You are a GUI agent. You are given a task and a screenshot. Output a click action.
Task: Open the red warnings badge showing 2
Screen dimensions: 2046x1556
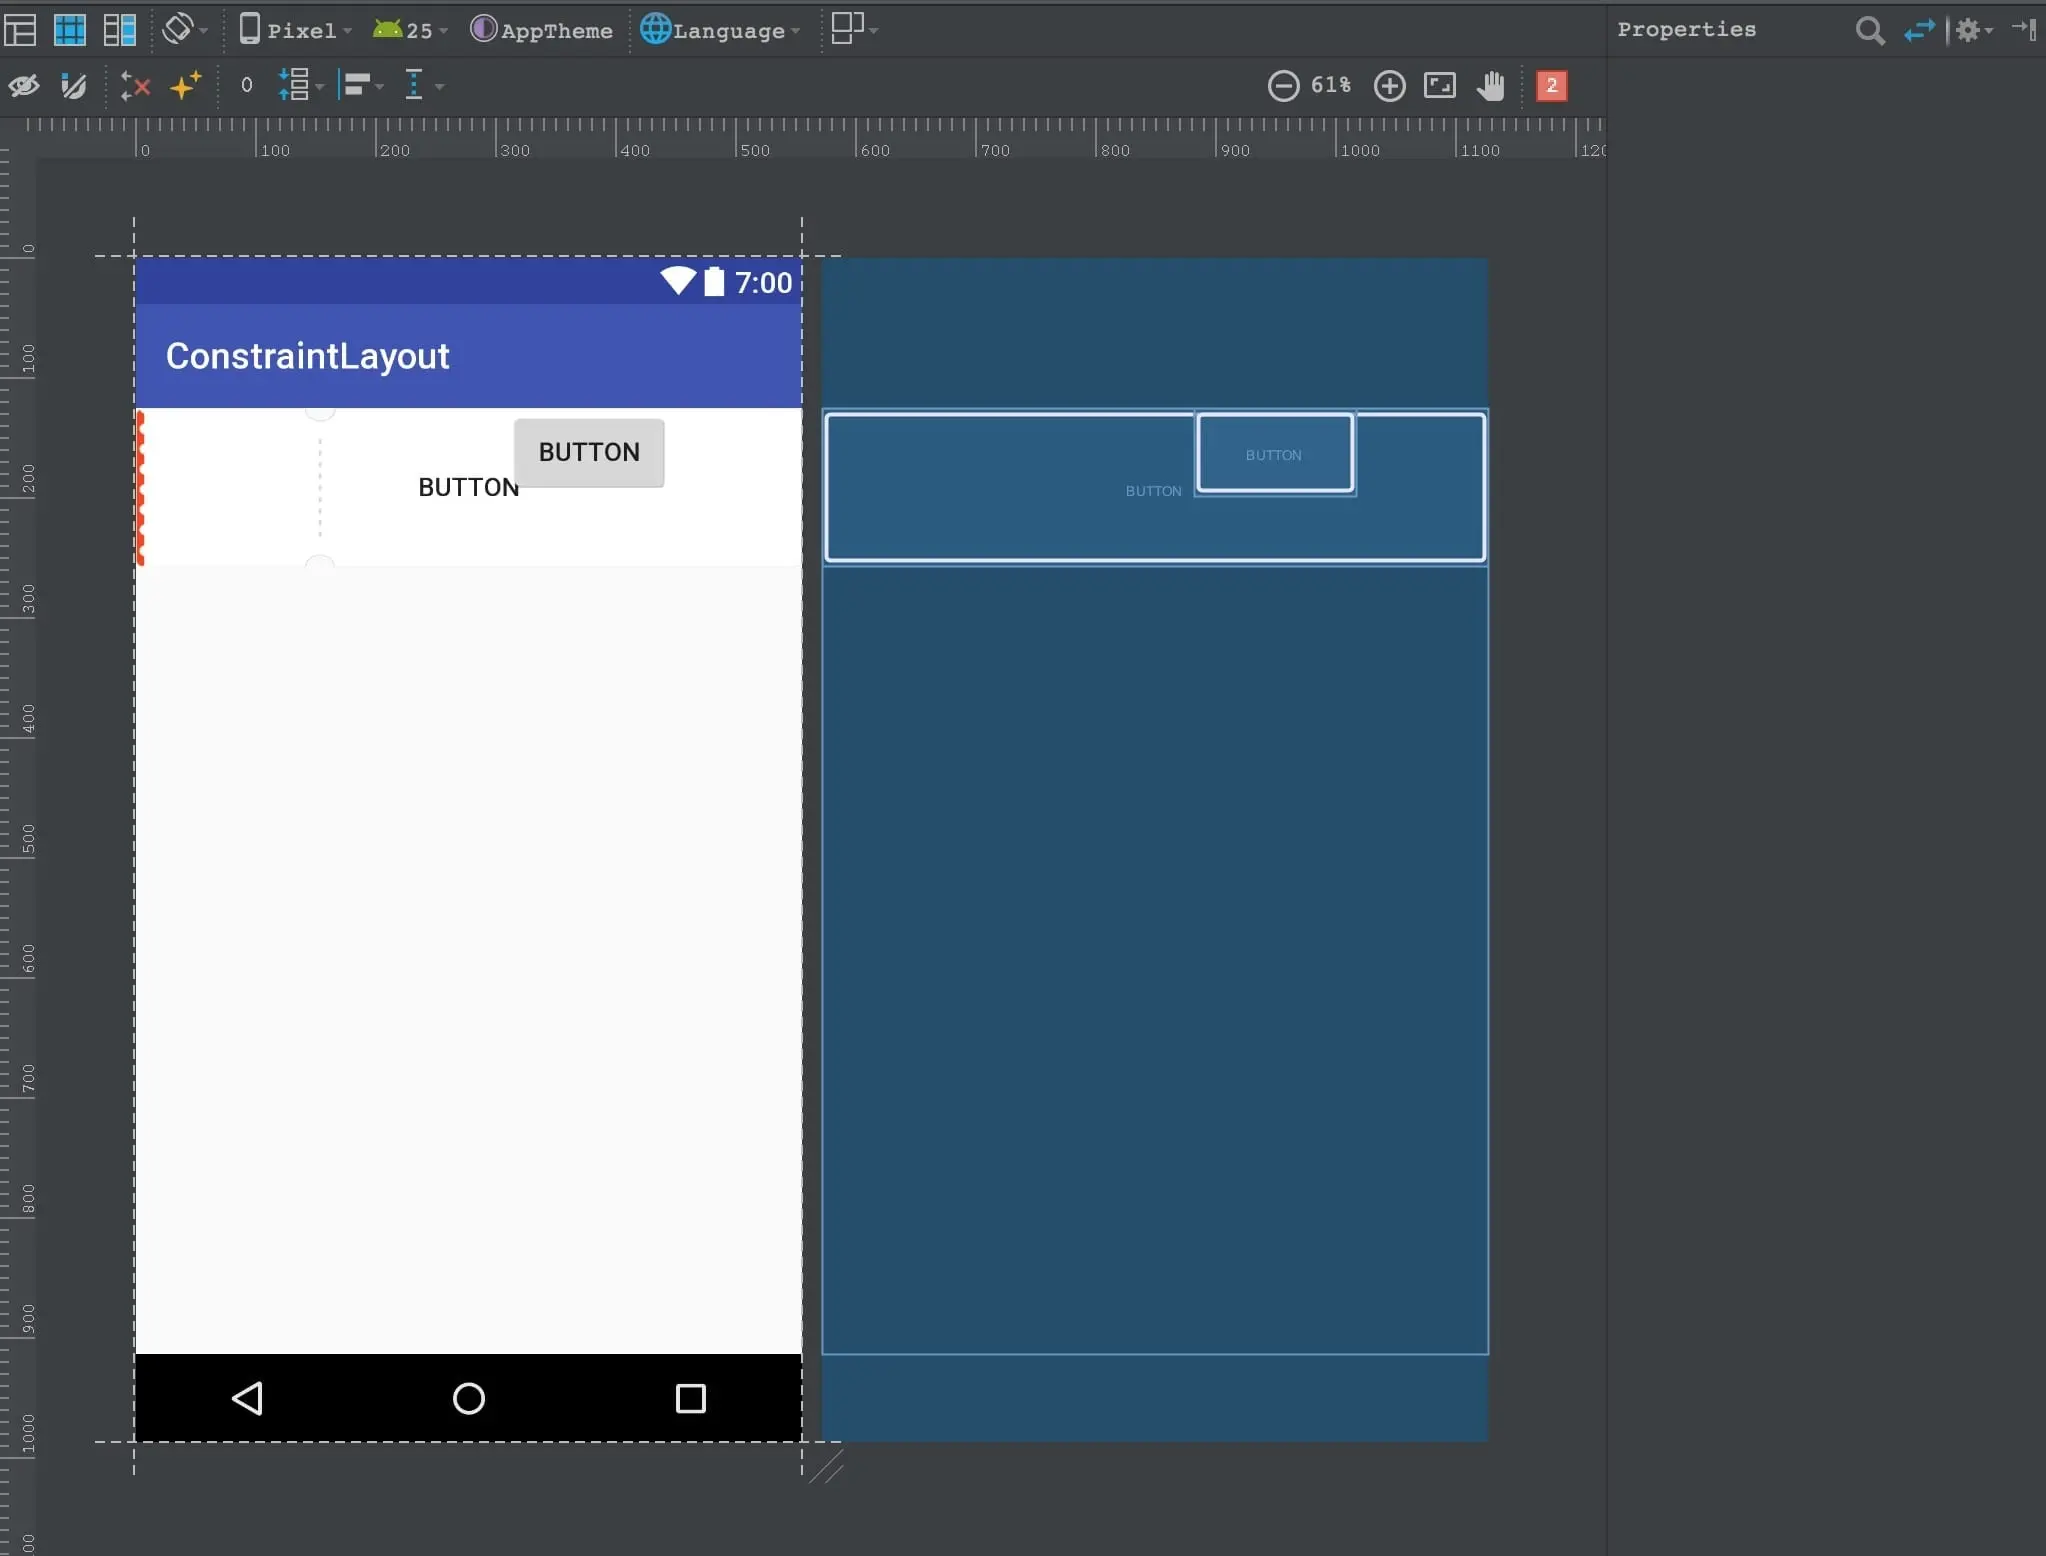pyautogui.click(x=1551, y=86)
